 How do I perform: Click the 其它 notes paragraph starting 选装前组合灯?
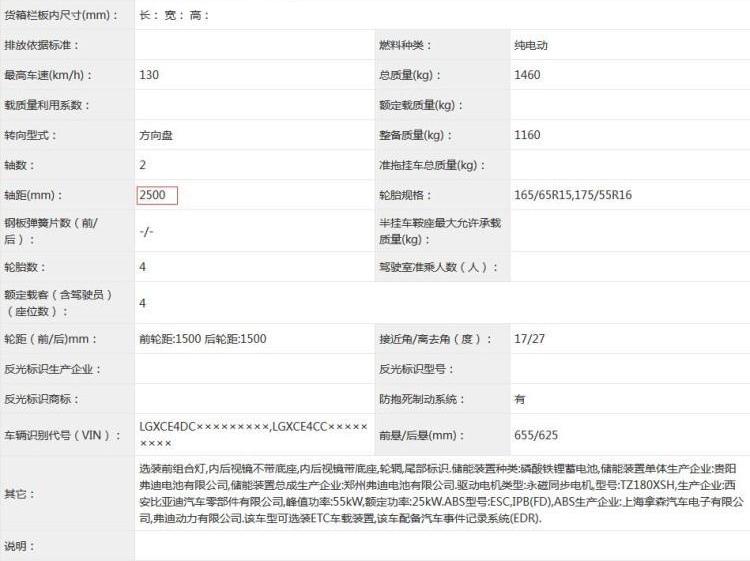tap(441, 494)
